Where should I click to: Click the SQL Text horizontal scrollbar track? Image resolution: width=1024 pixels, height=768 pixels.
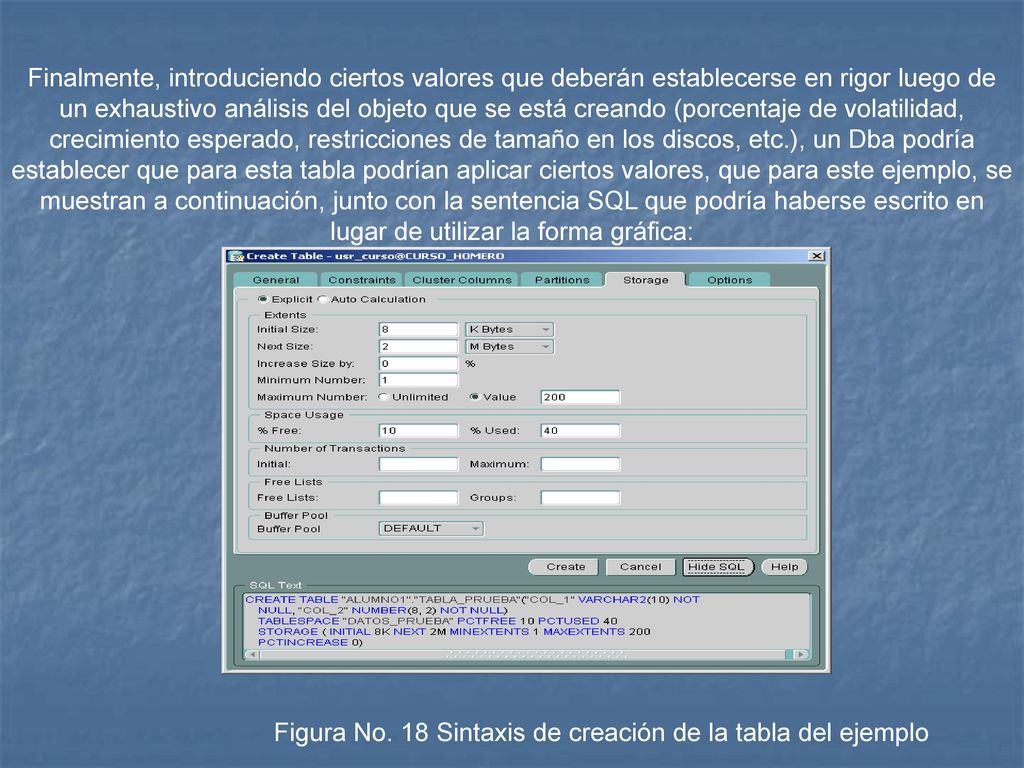click(x=526, y=654)
